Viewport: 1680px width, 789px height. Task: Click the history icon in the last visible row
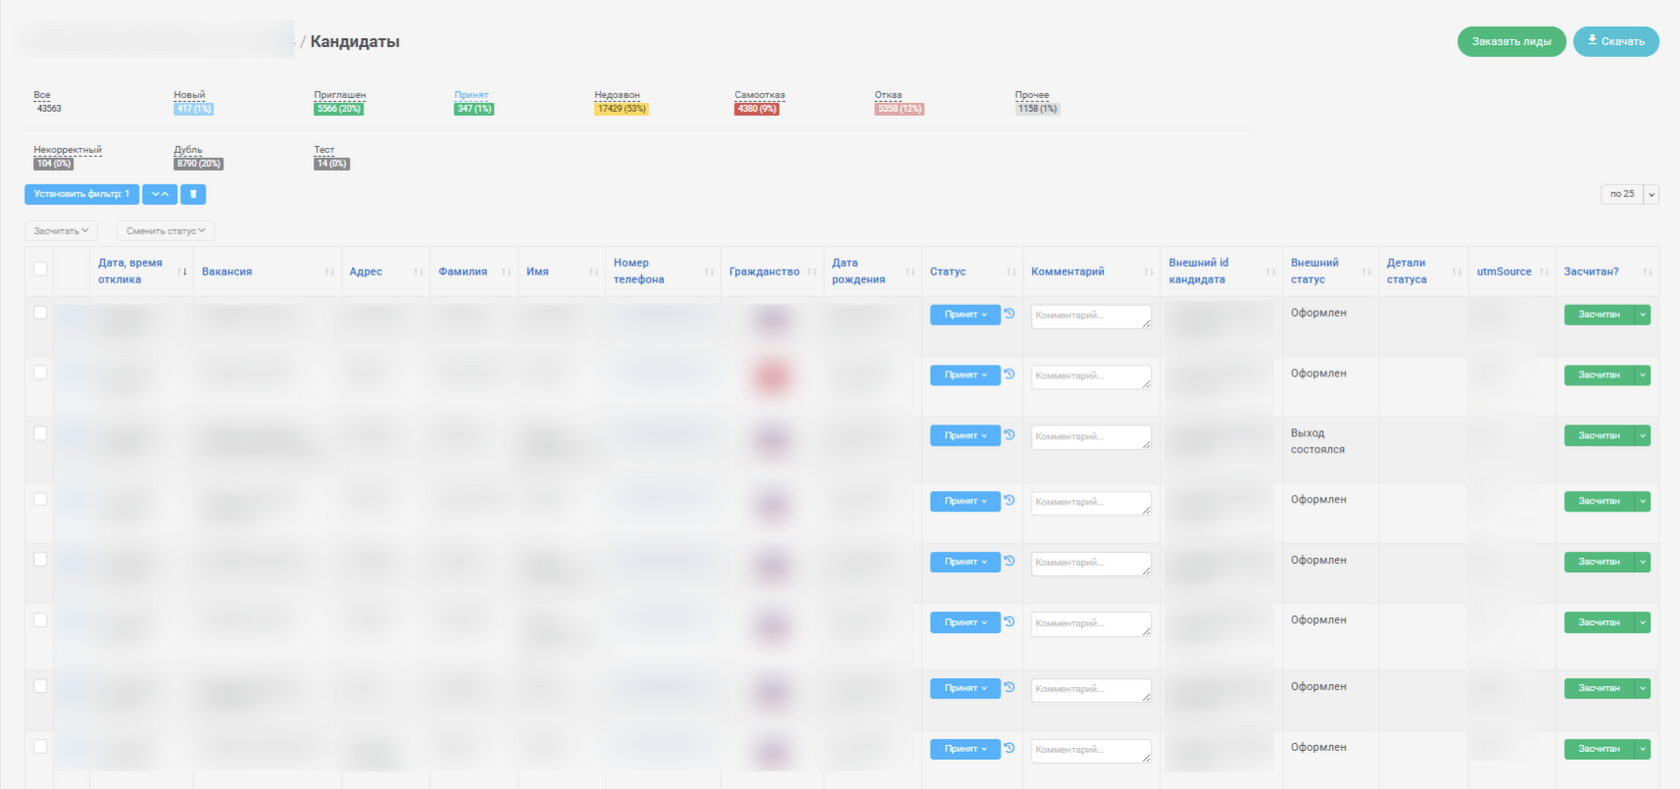point(1009,748)
